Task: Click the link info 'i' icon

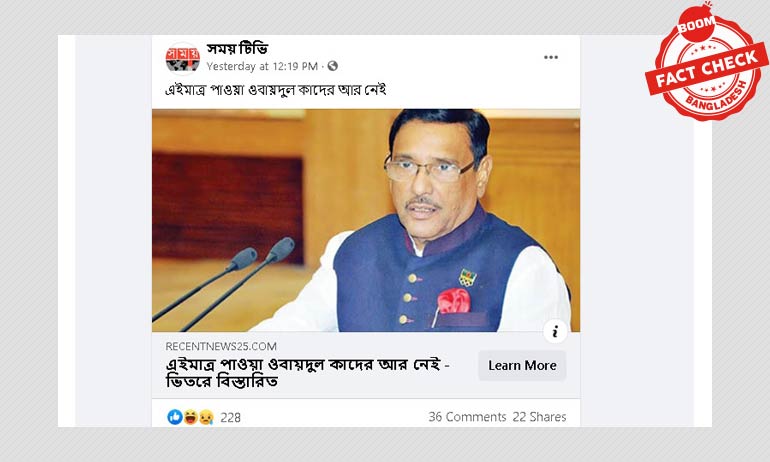Action: tap(555, 331)
